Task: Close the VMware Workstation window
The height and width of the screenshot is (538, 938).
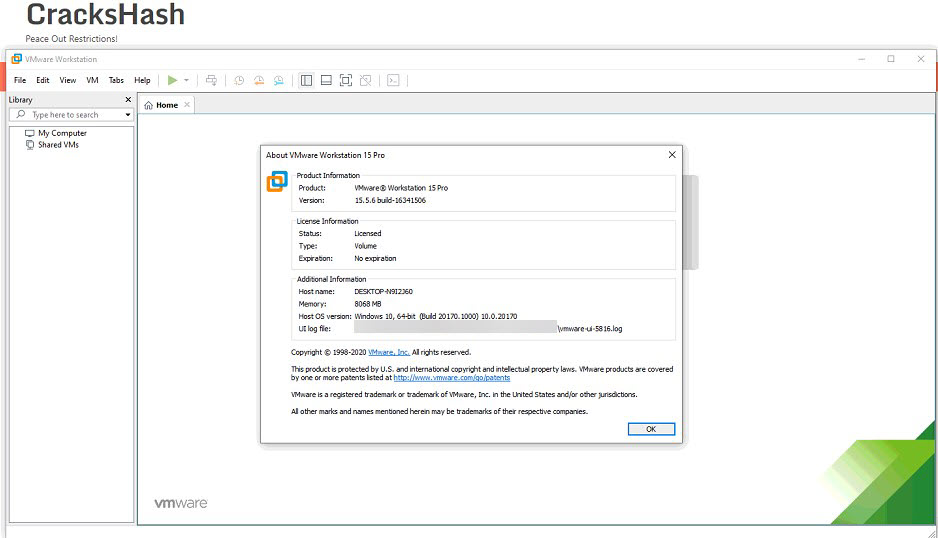Action: pyautogui.click(x=921, y=59)
